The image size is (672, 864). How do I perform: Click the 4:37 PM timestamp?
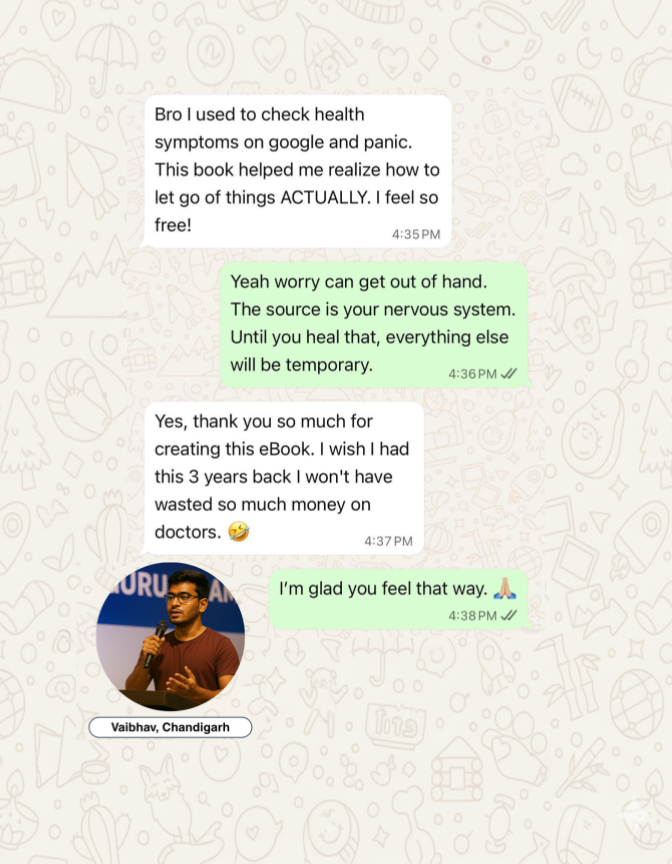pyautogui.click(x=388, y=541)
